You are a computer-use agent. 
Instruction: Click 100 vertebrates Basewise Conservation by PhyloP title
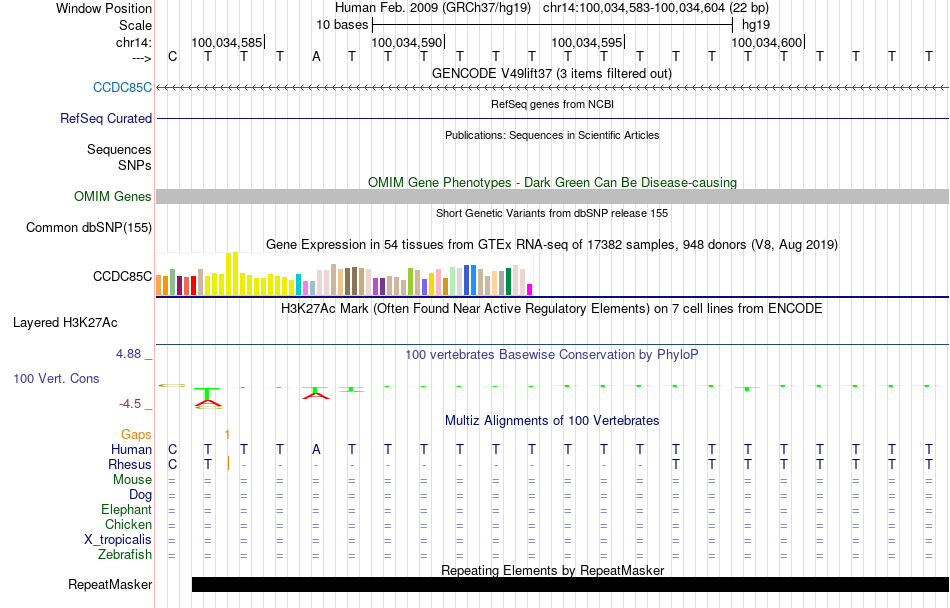552,354
